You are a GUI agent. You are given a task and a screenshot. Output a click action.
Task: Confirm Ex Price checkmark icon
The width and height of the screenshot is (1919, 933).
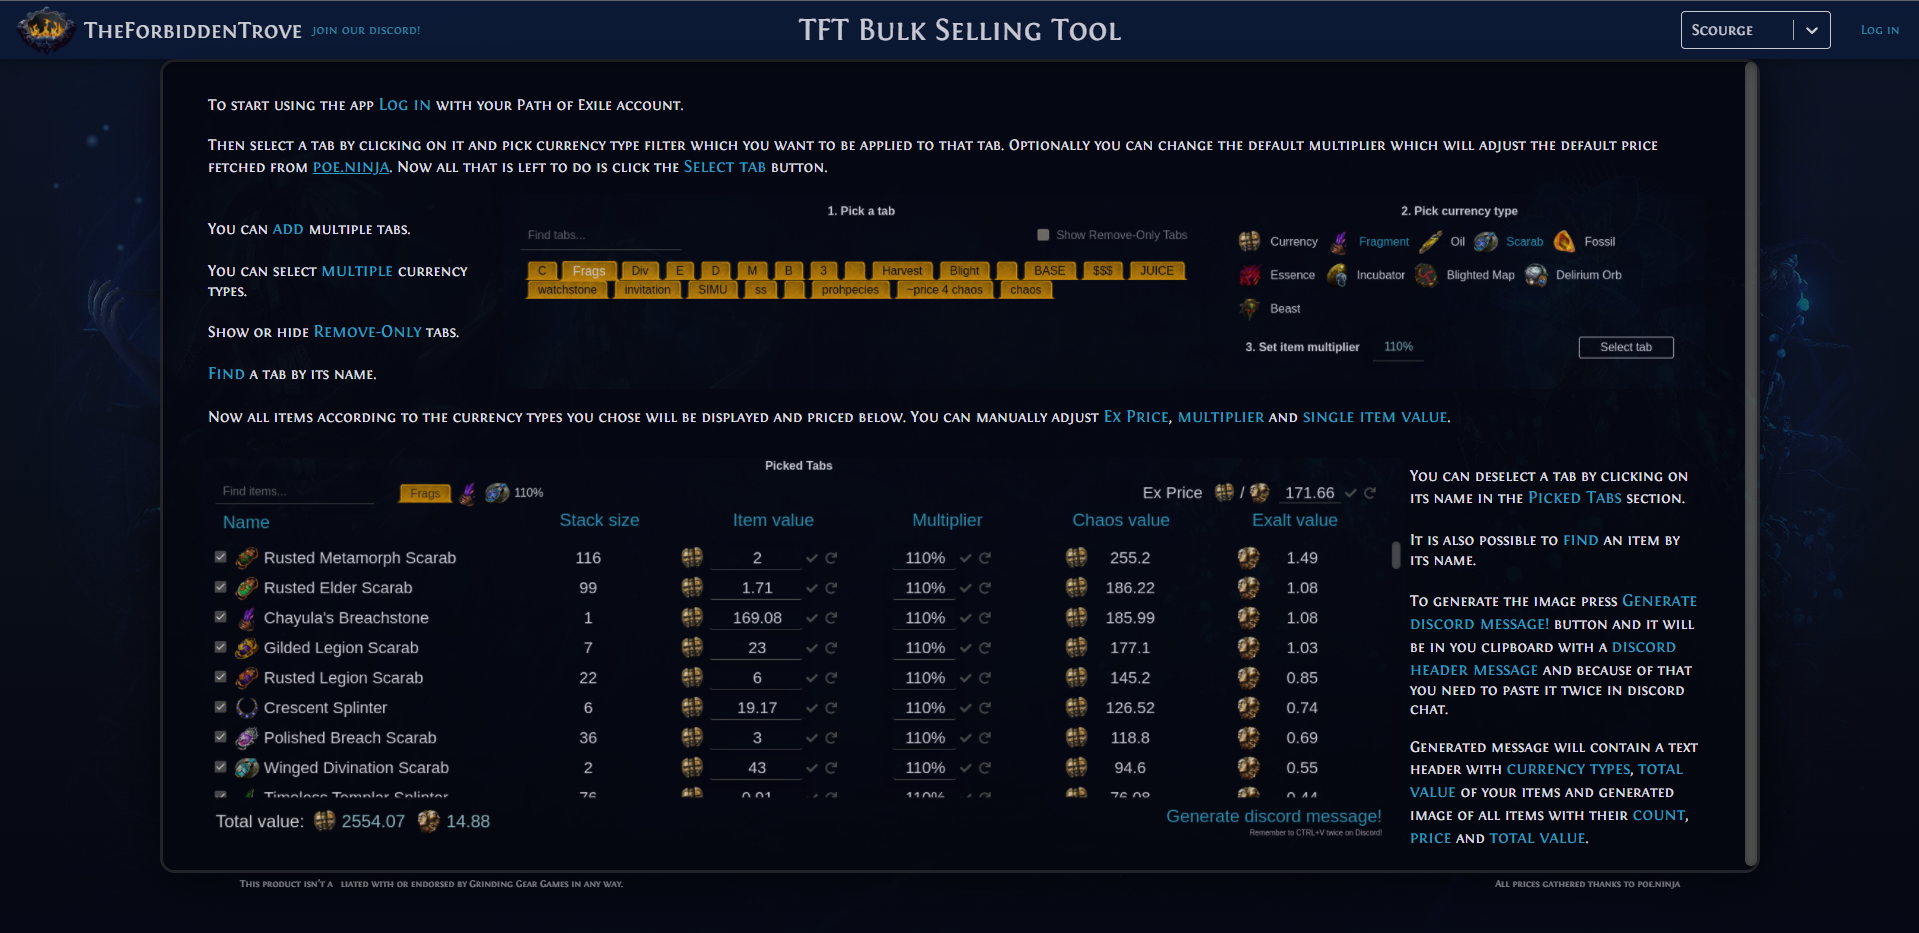[1351, 493]
